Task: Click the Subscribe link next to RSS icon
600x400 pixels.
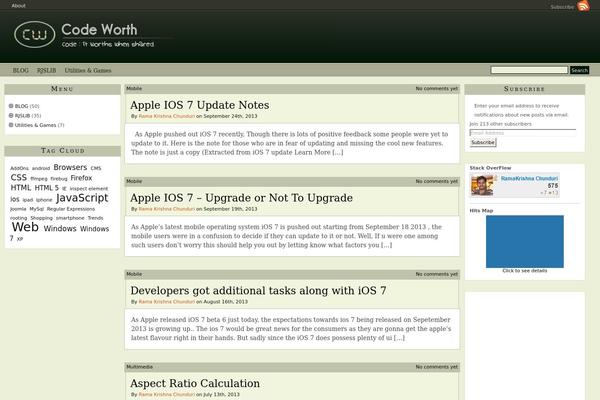Action: [x=562, y=7]
